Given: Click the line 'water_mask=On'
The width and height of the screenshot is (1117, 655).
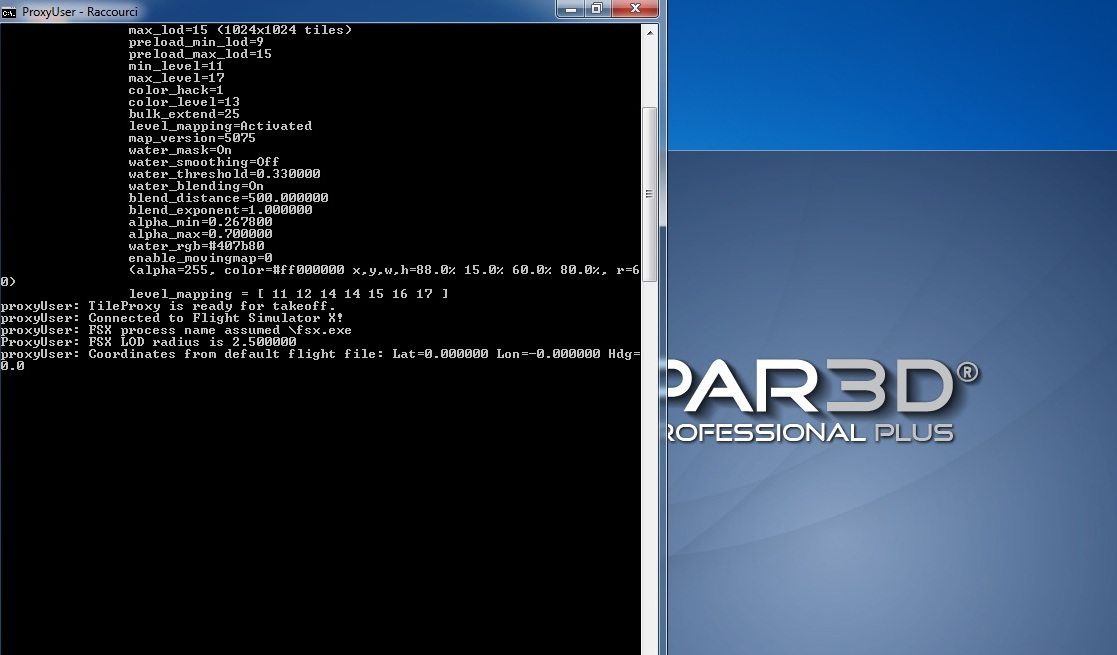Looking at the screenshot, I should (180, 150).
